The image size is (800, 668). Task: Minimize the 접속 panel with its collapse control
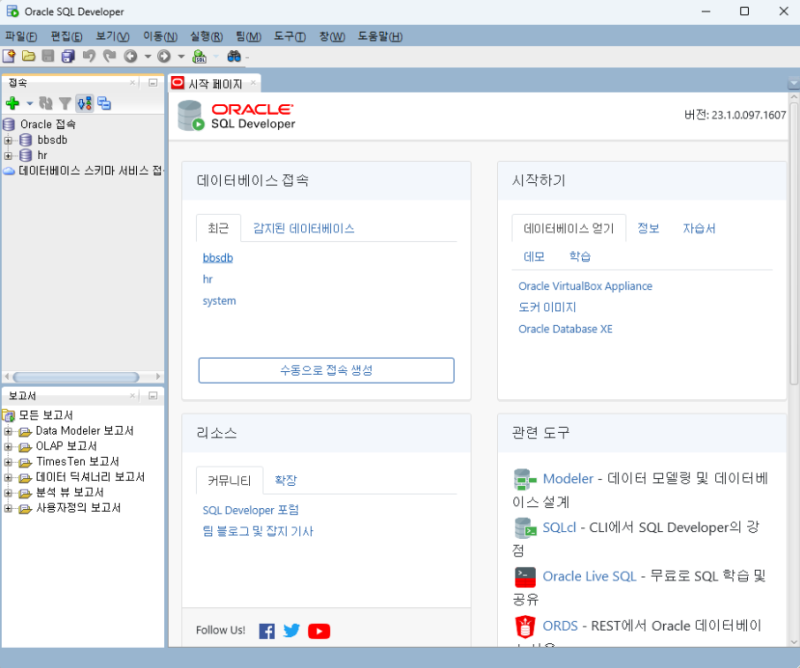pos(150,82)
